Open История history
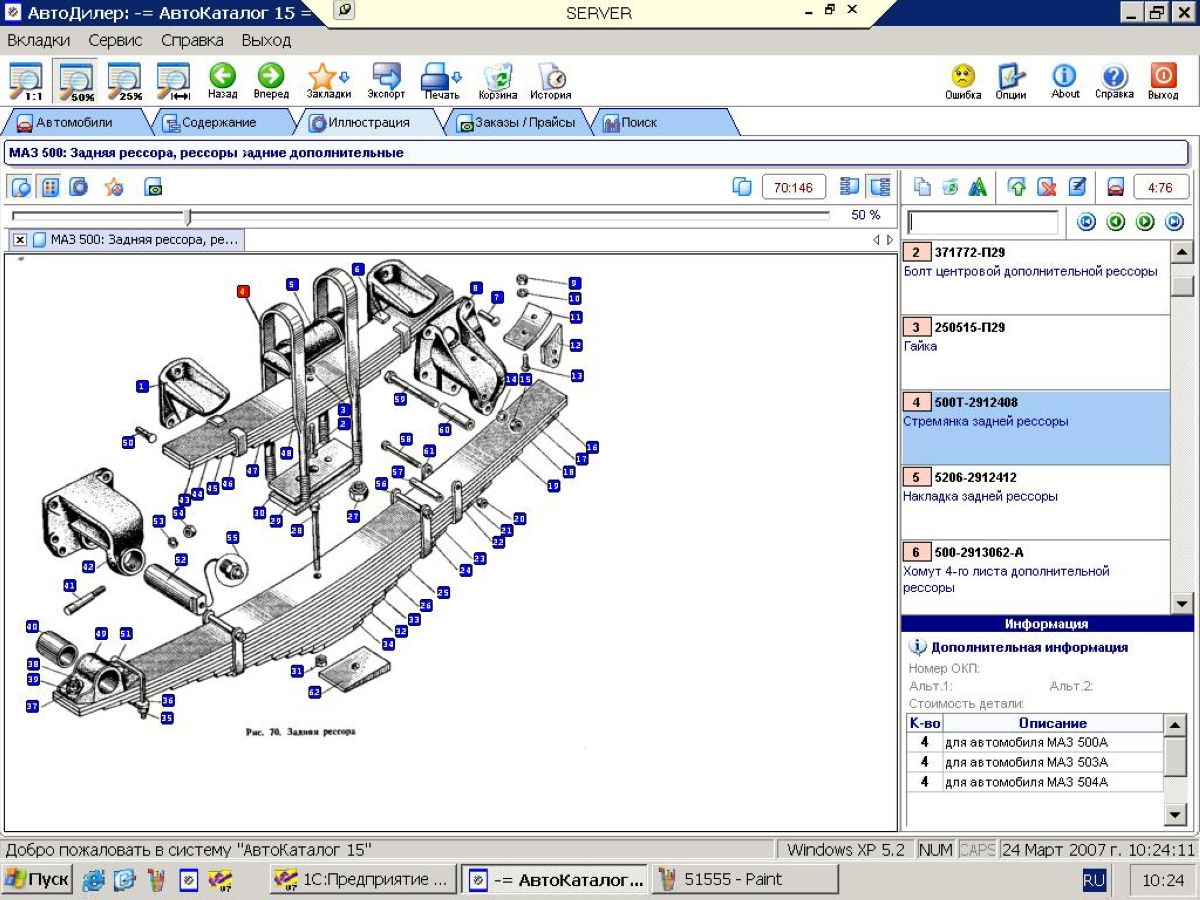Screen dimensions: 1200x900 (551, 81)
